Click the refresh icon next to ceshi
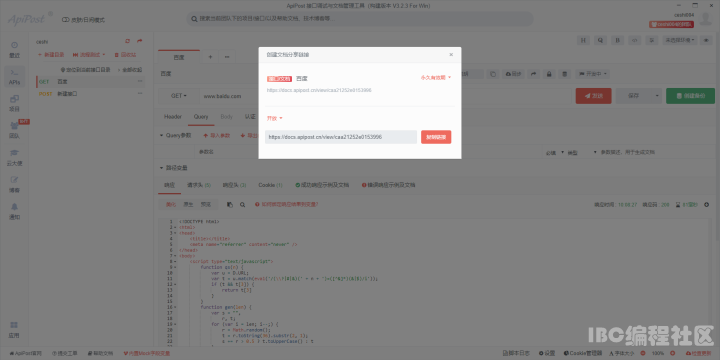The image size is (720, 360). 128,41
